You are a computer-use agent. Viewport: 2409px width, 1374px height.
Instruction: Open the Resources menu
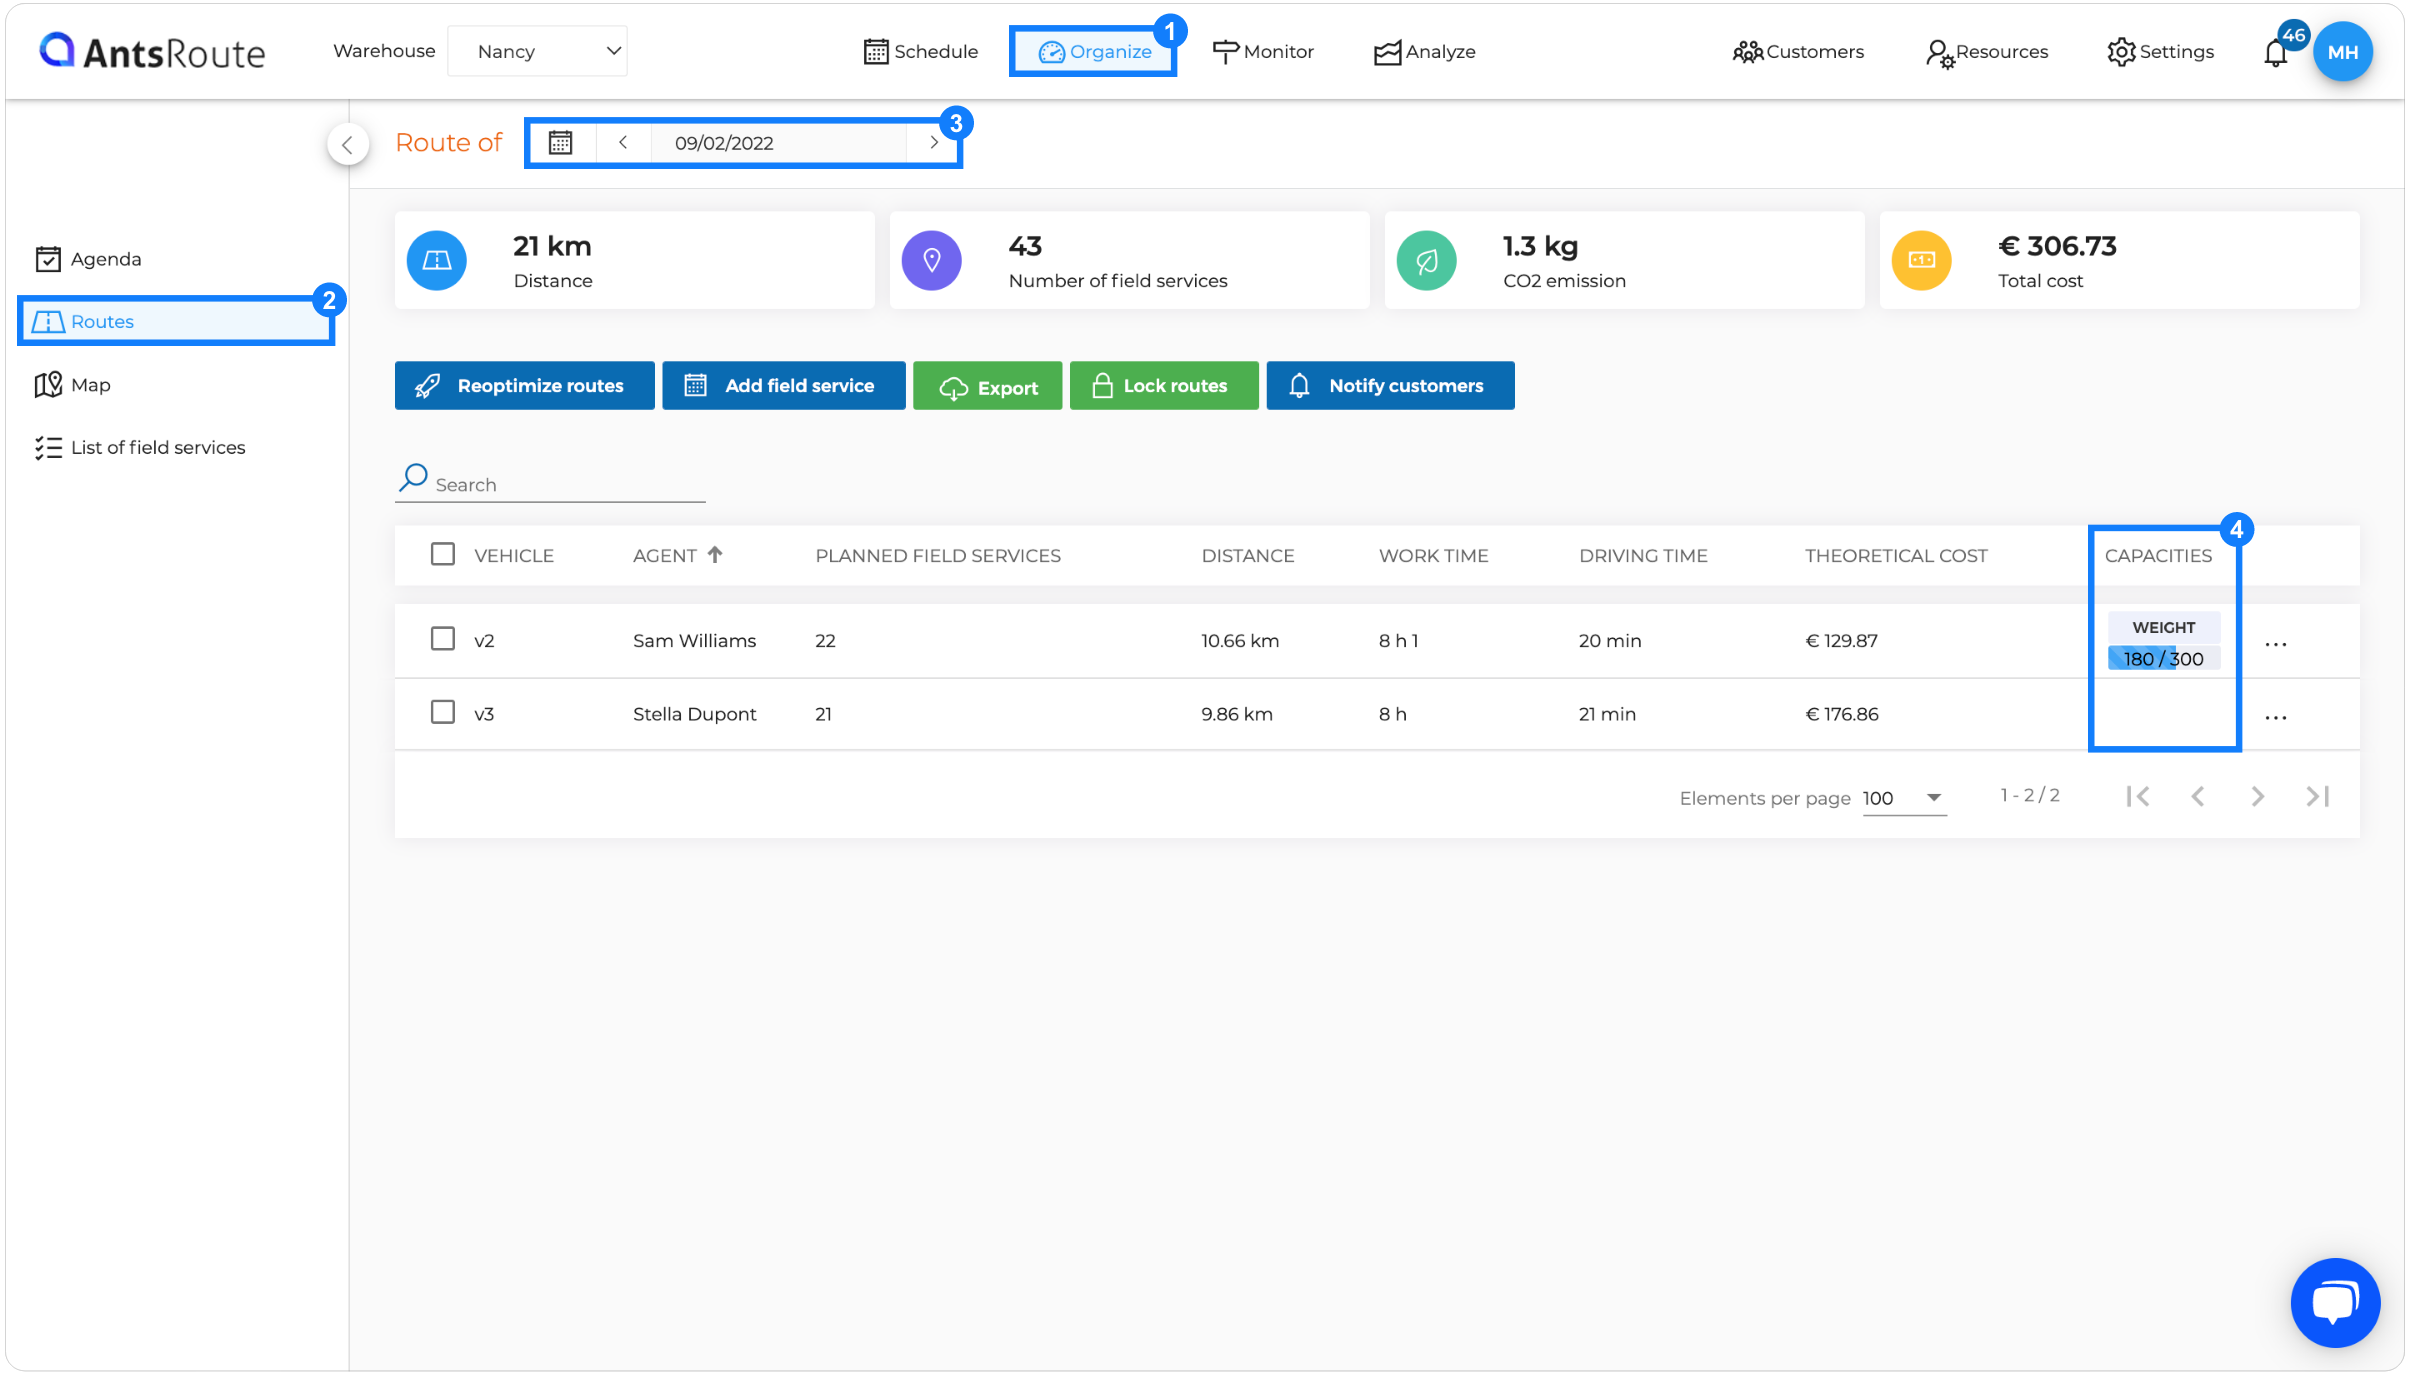coord(1987,52)
